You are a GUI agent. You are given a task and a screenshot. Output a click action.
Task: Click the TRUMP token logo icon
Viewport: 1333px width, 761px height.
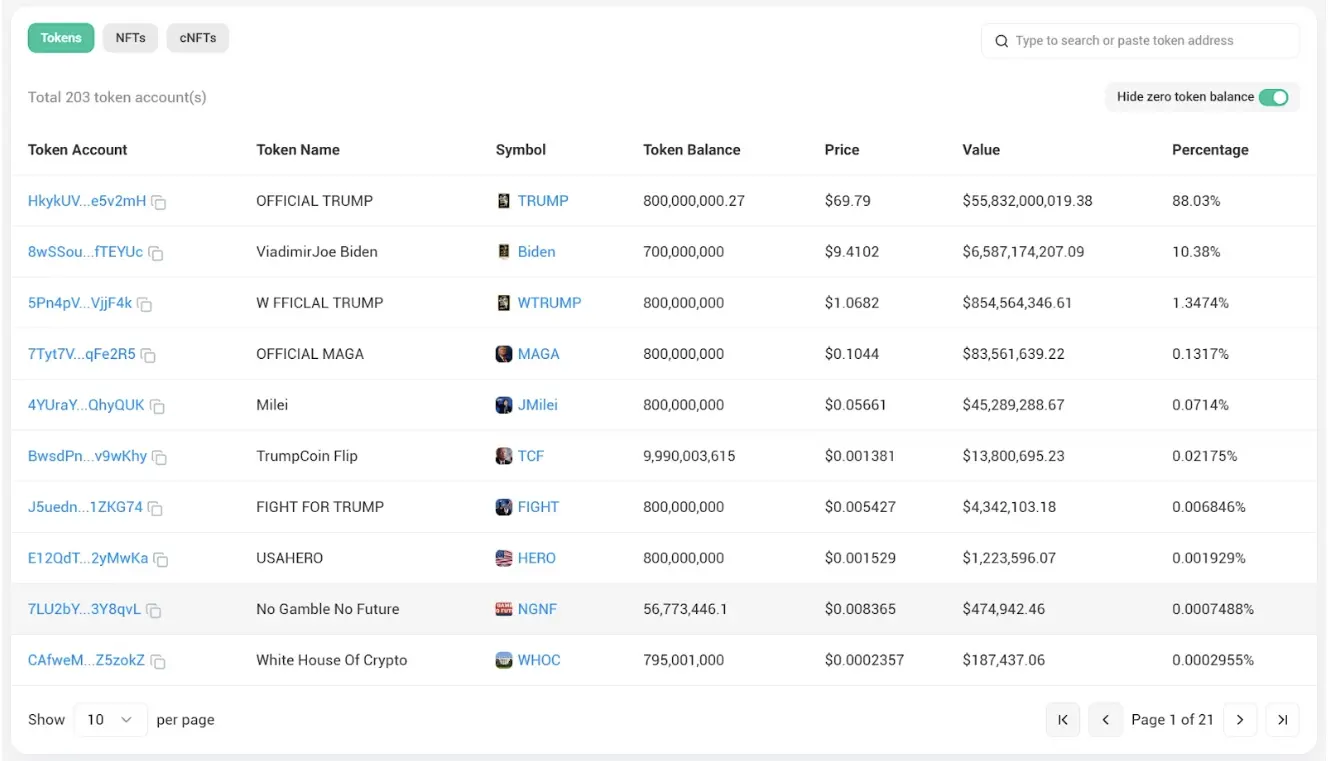[x=504, y=201]
